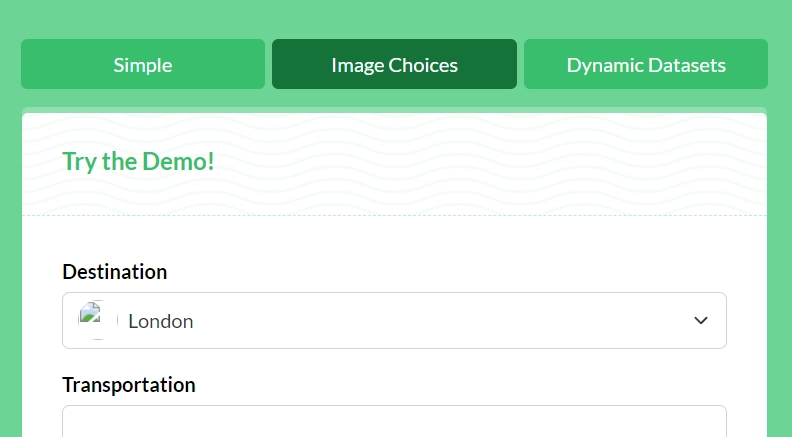Click the white form area above Destination
The image size is (792, 437).
click(394, 238)
